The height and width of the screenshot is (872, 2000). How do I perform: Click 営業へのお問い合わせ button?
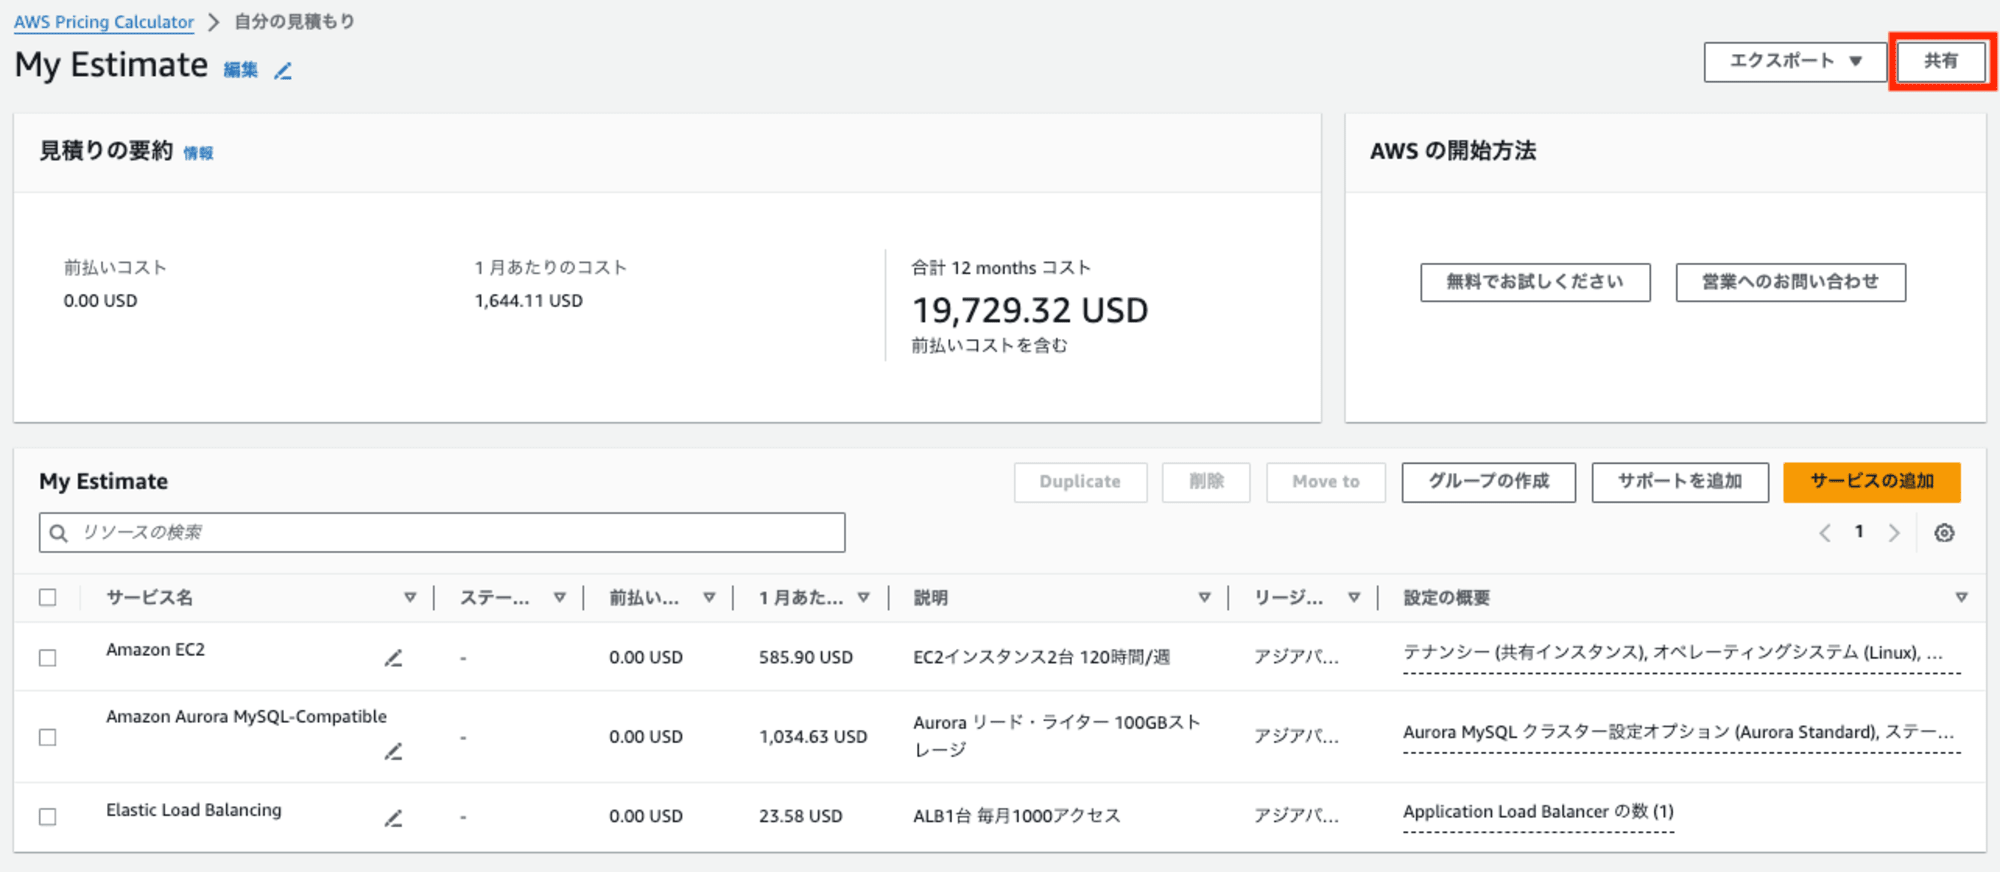[x=1790, y=282]
